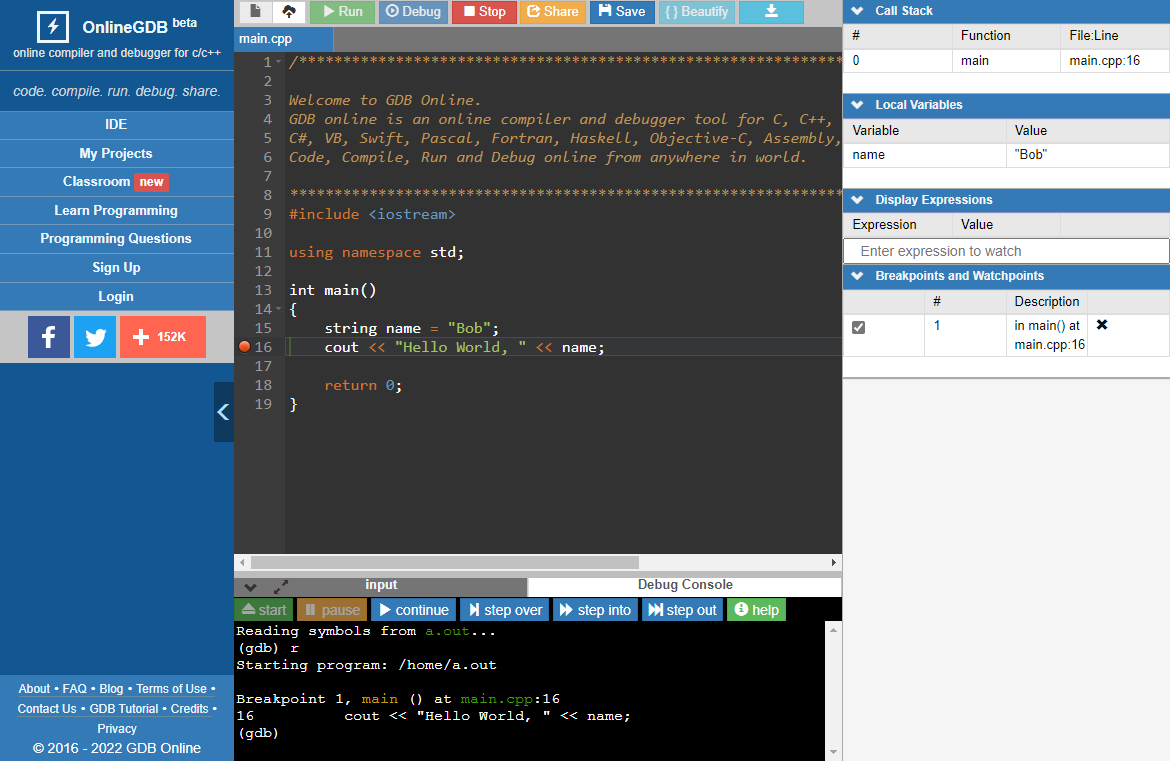Collapse the Local Variables panel
This screenshot has width=1170, height=761.
pos(857,105)
